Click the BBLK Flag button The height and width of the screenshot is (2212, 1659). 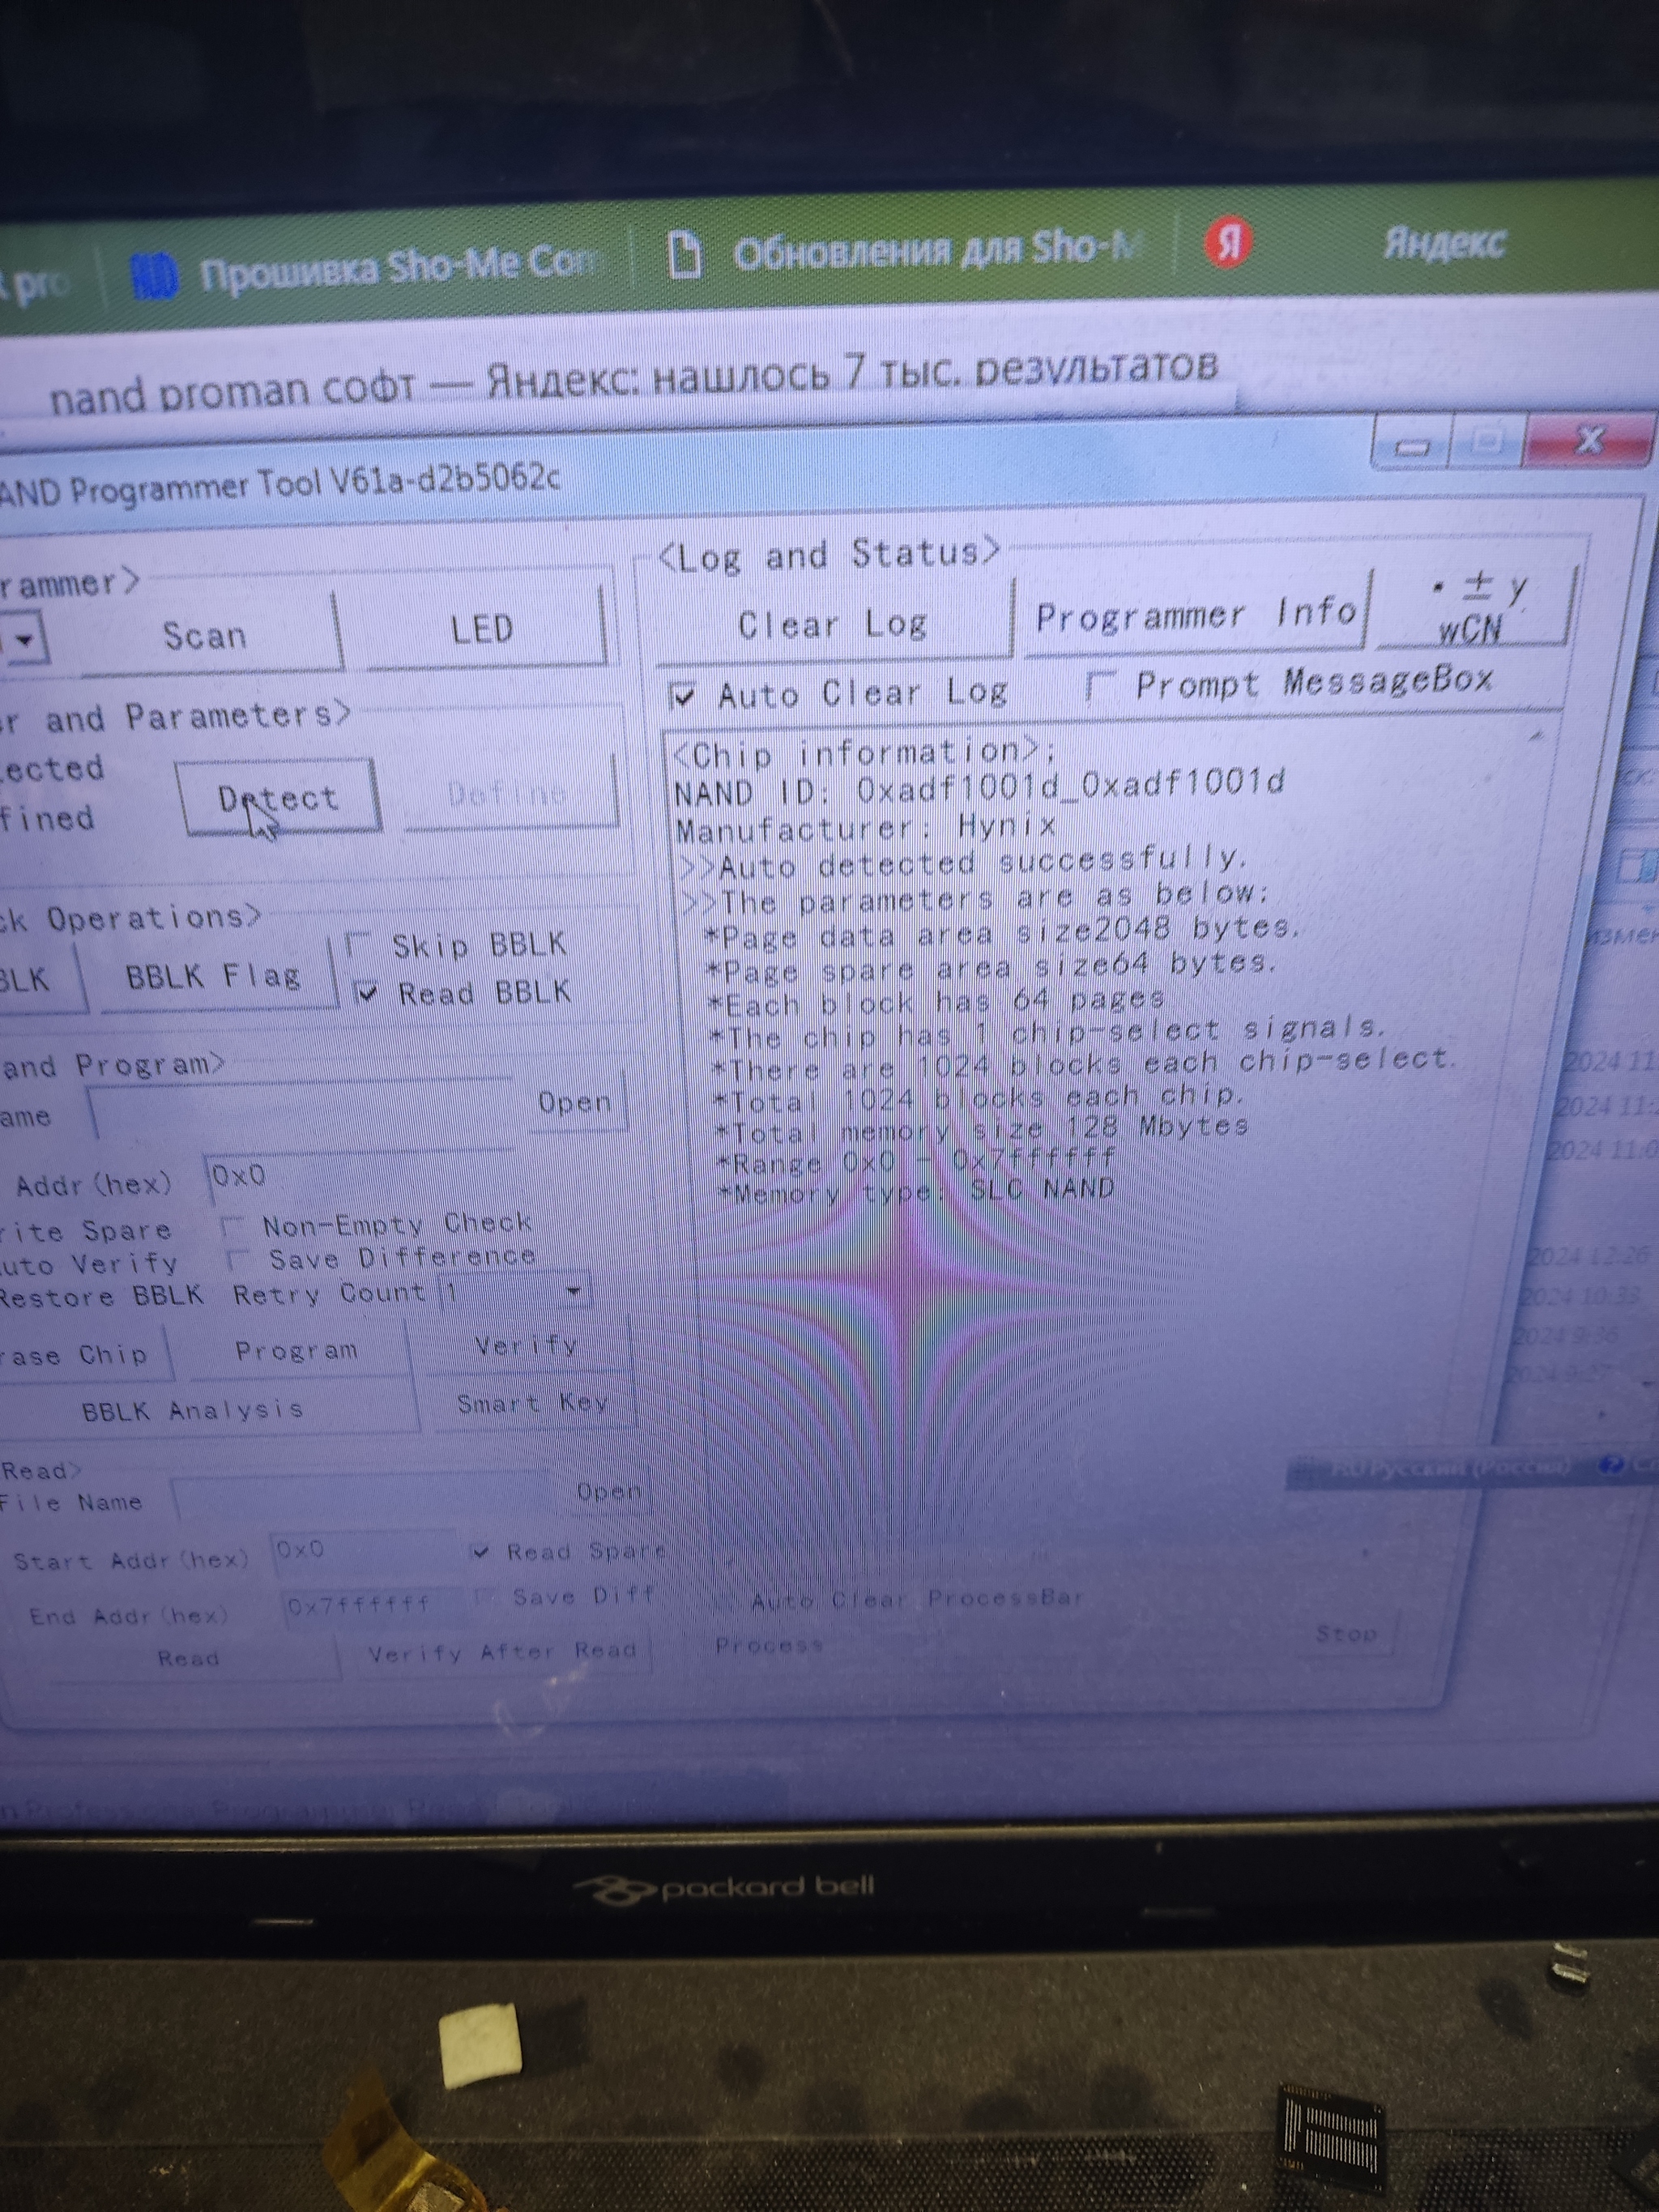click(x=213, y=976)
